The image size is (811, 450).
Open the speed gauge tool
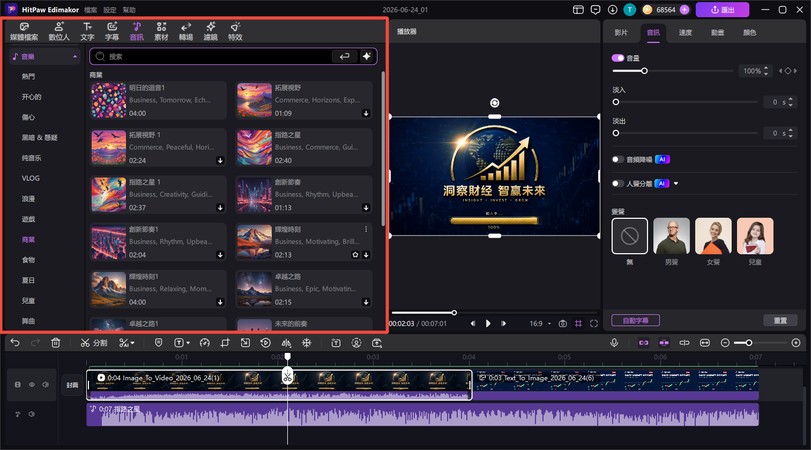point(205,343)
